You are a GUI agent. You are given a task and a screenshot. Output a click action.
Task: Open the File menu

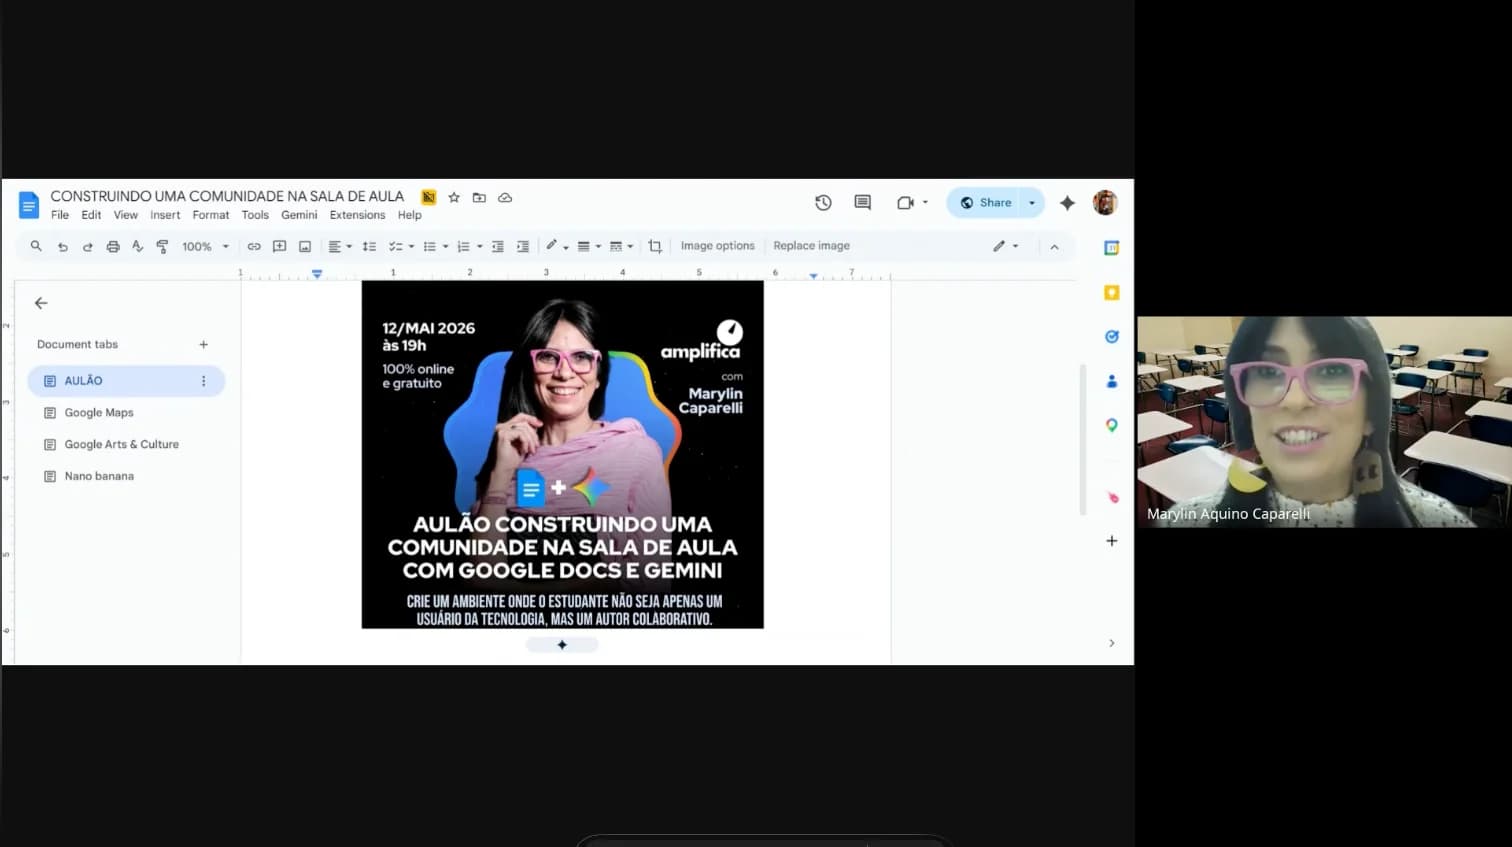pos(60,215)
